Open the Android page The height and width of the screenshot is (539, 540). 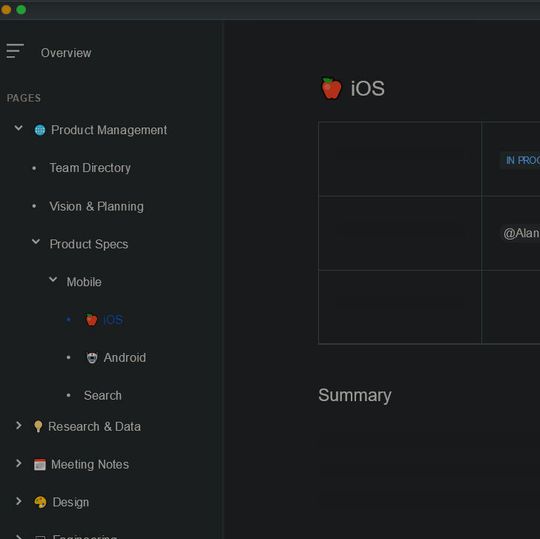tap(125, 358)
